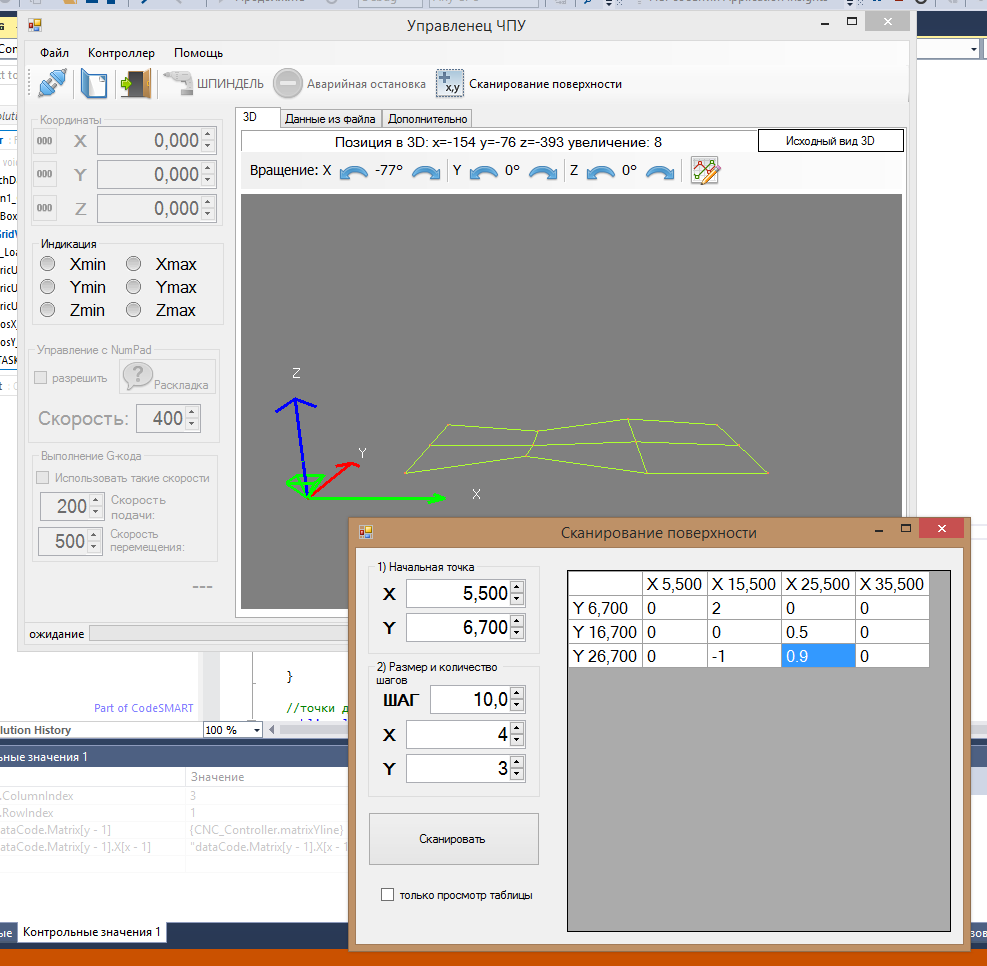Click the Скорость подачи 200 spinner arrows
This screenshot has width=987, height=966.
[96, 506]
